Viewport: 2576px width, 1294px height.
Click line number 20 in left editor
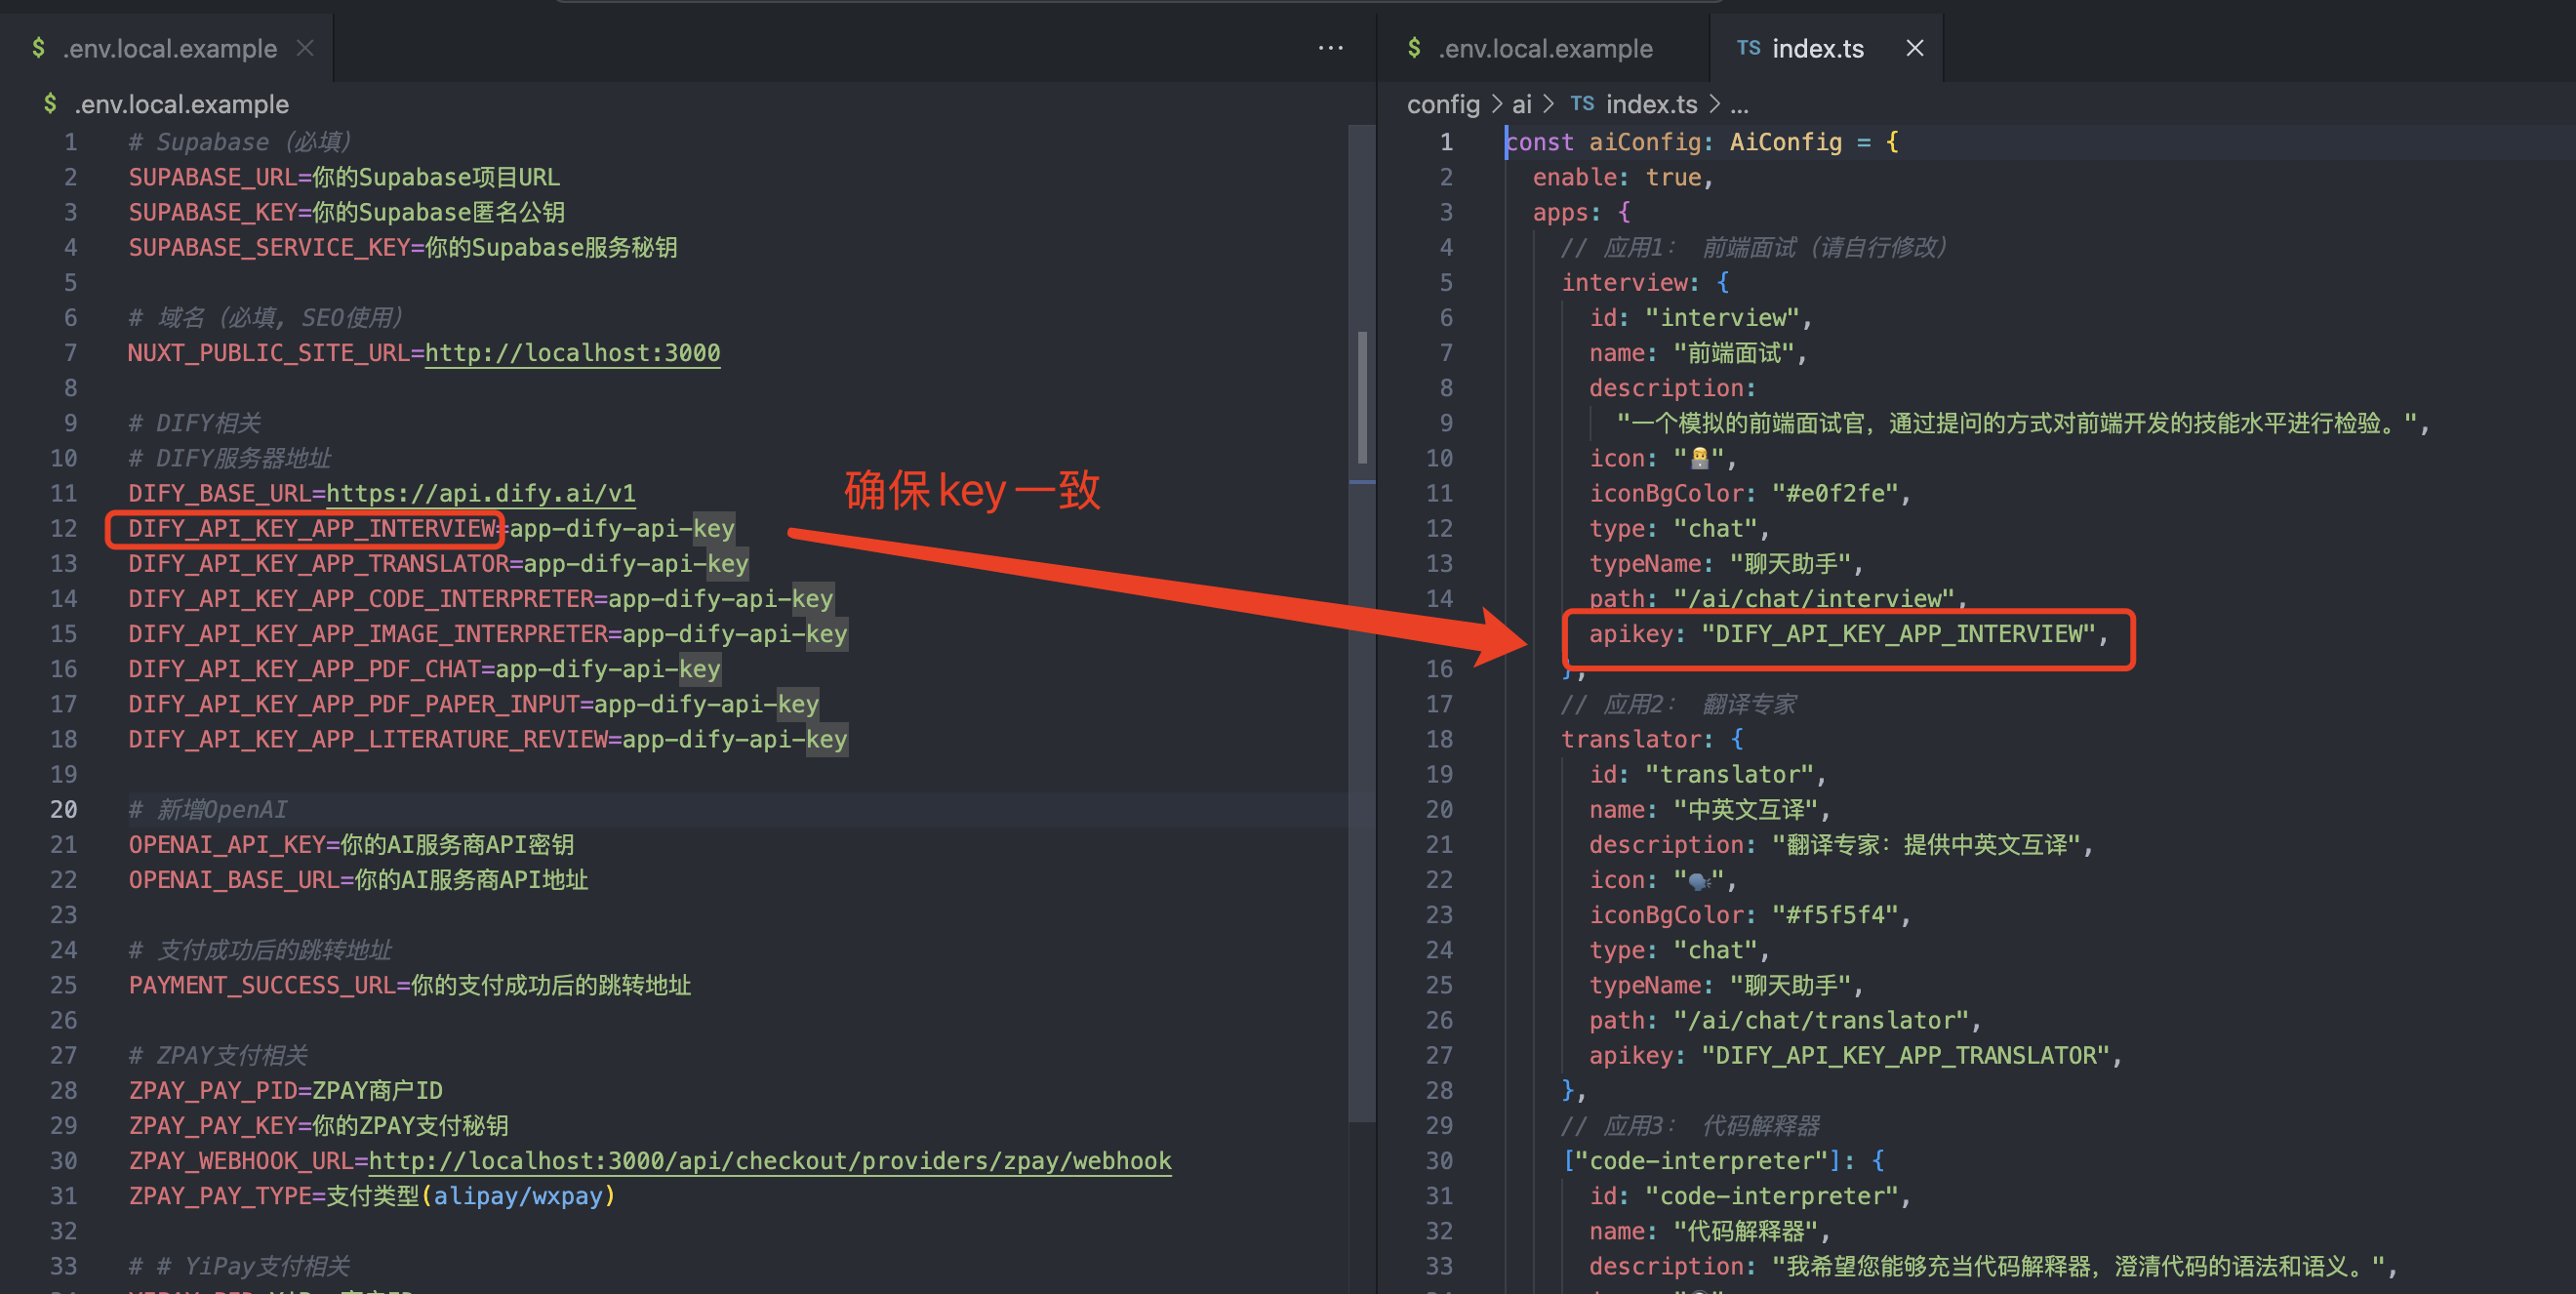(63, 809)
